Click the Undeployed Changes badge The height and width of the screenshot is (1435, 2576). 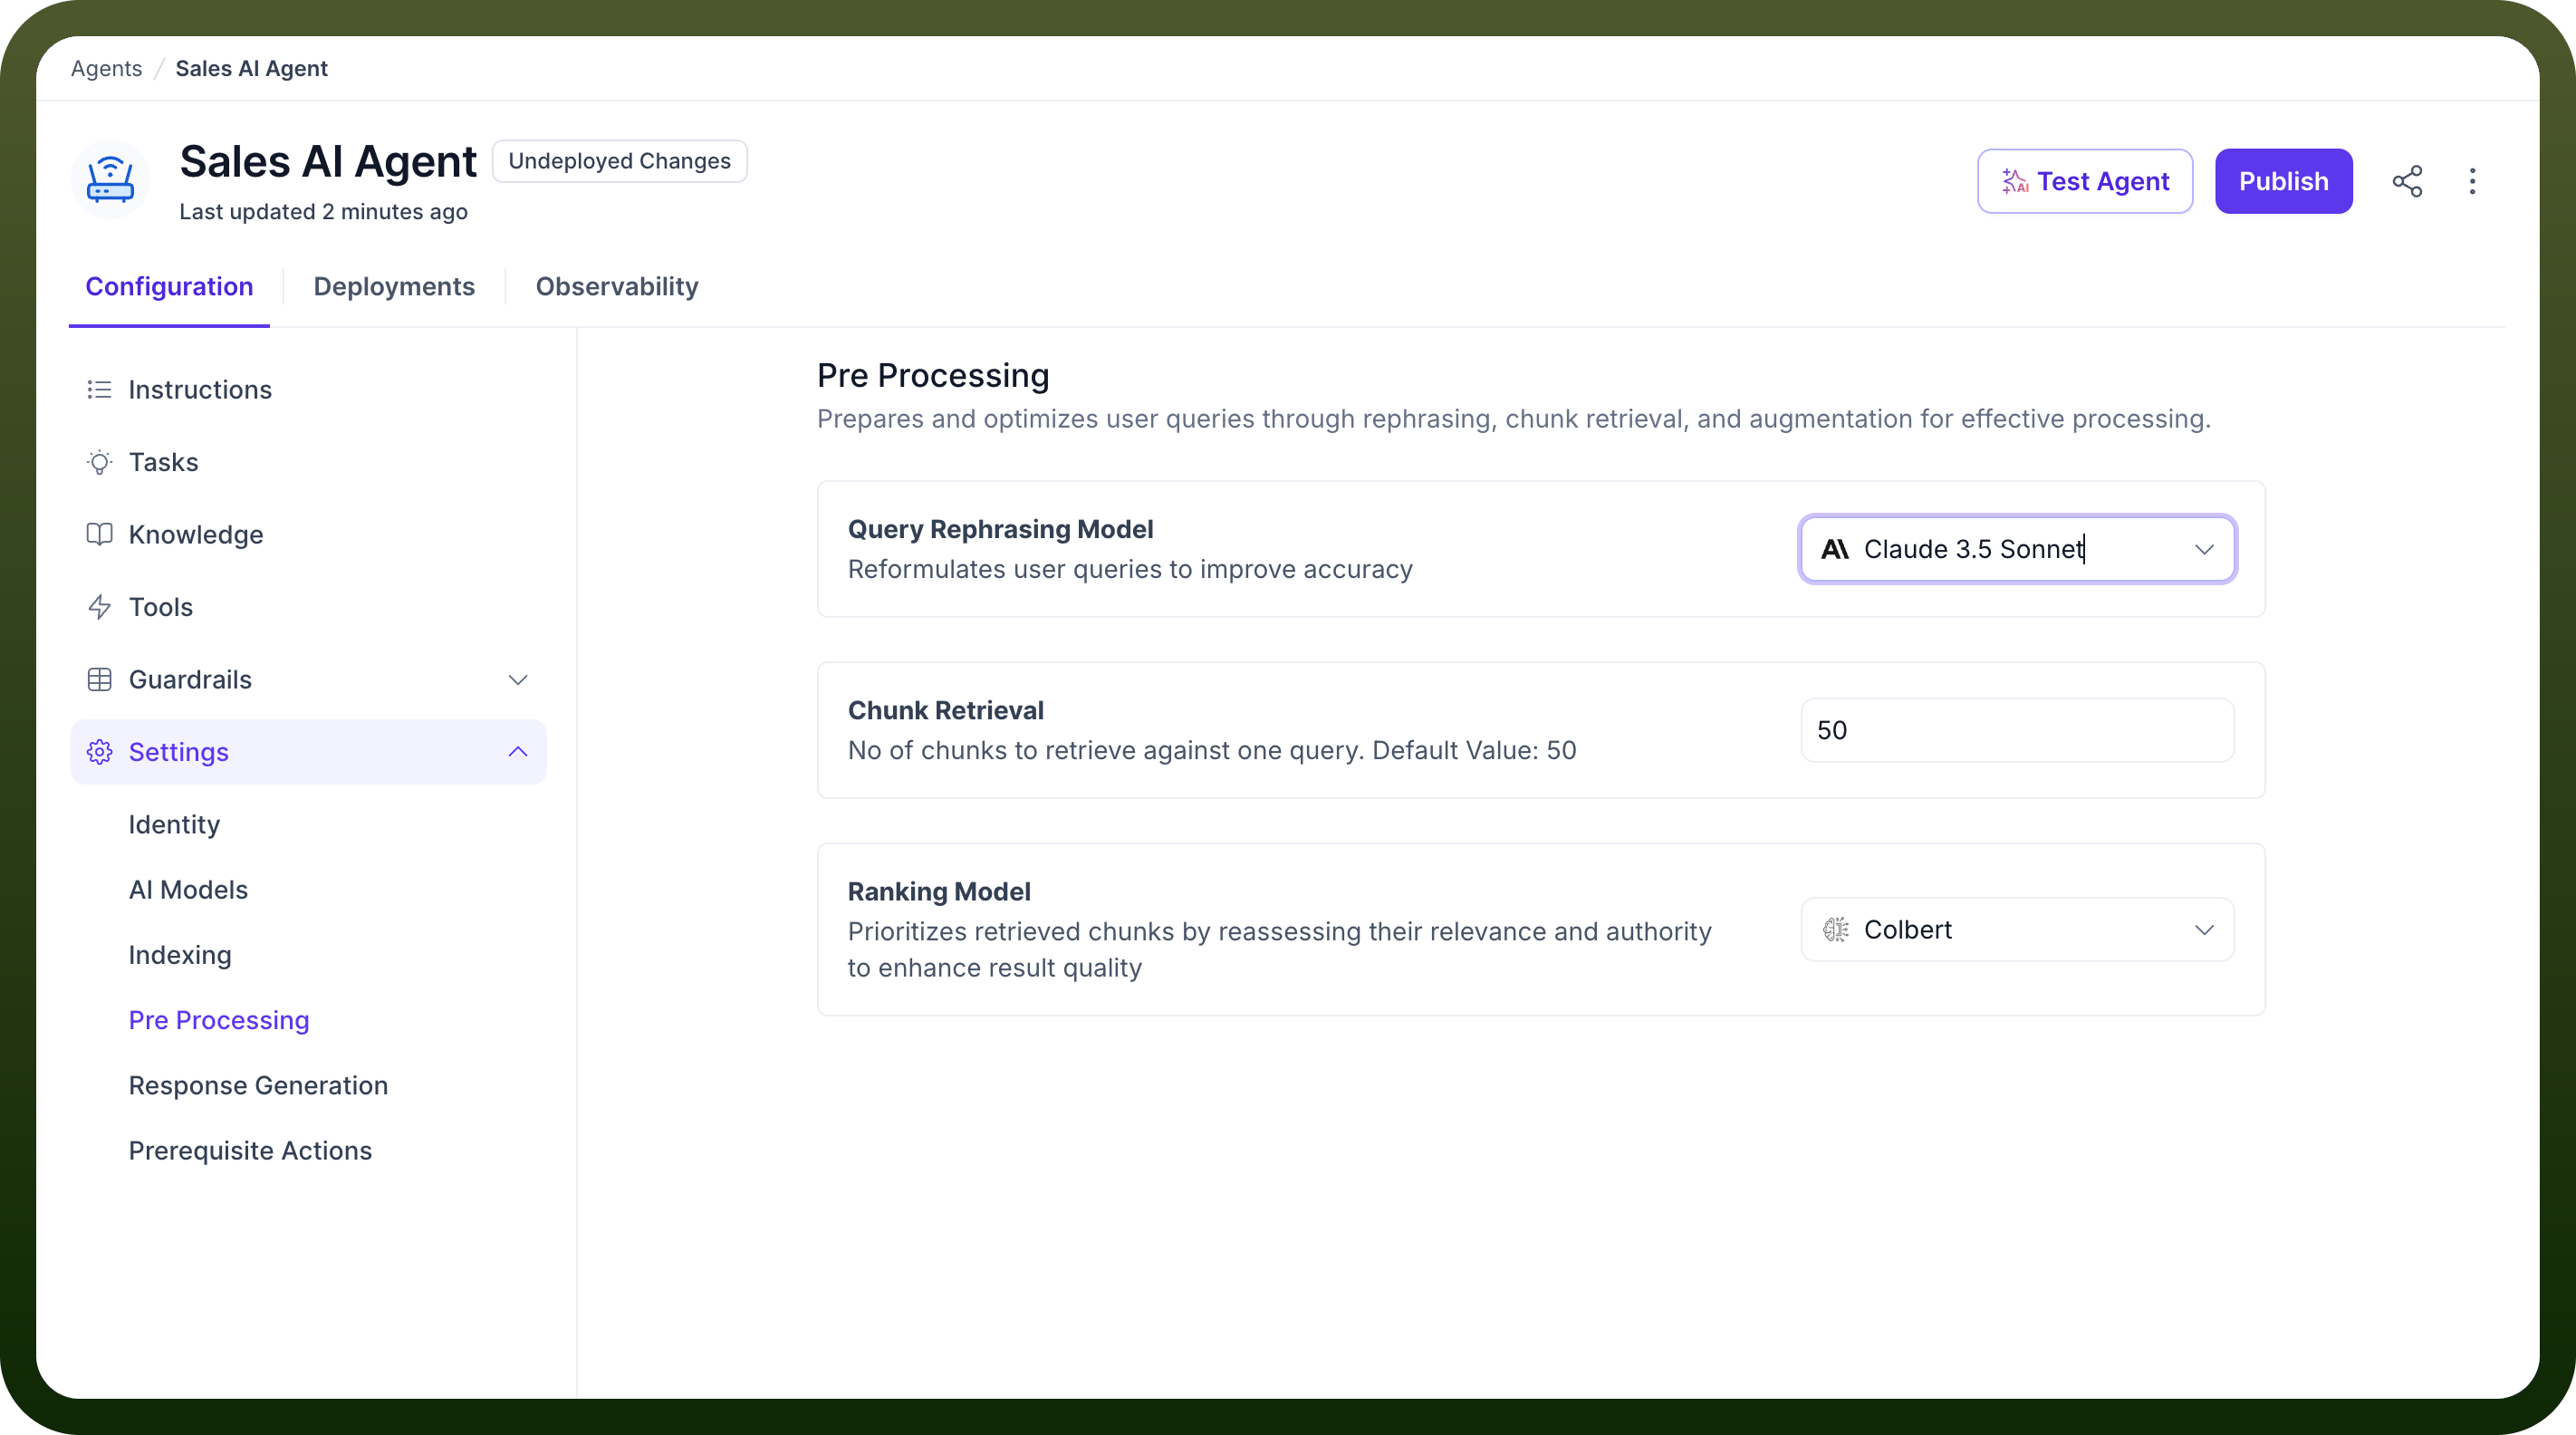point(619,161)
